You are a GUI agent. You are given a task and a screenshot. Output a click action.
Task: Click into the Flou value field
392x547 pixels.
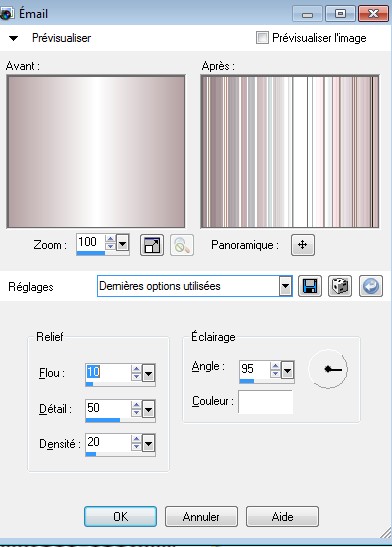[108, 372]
